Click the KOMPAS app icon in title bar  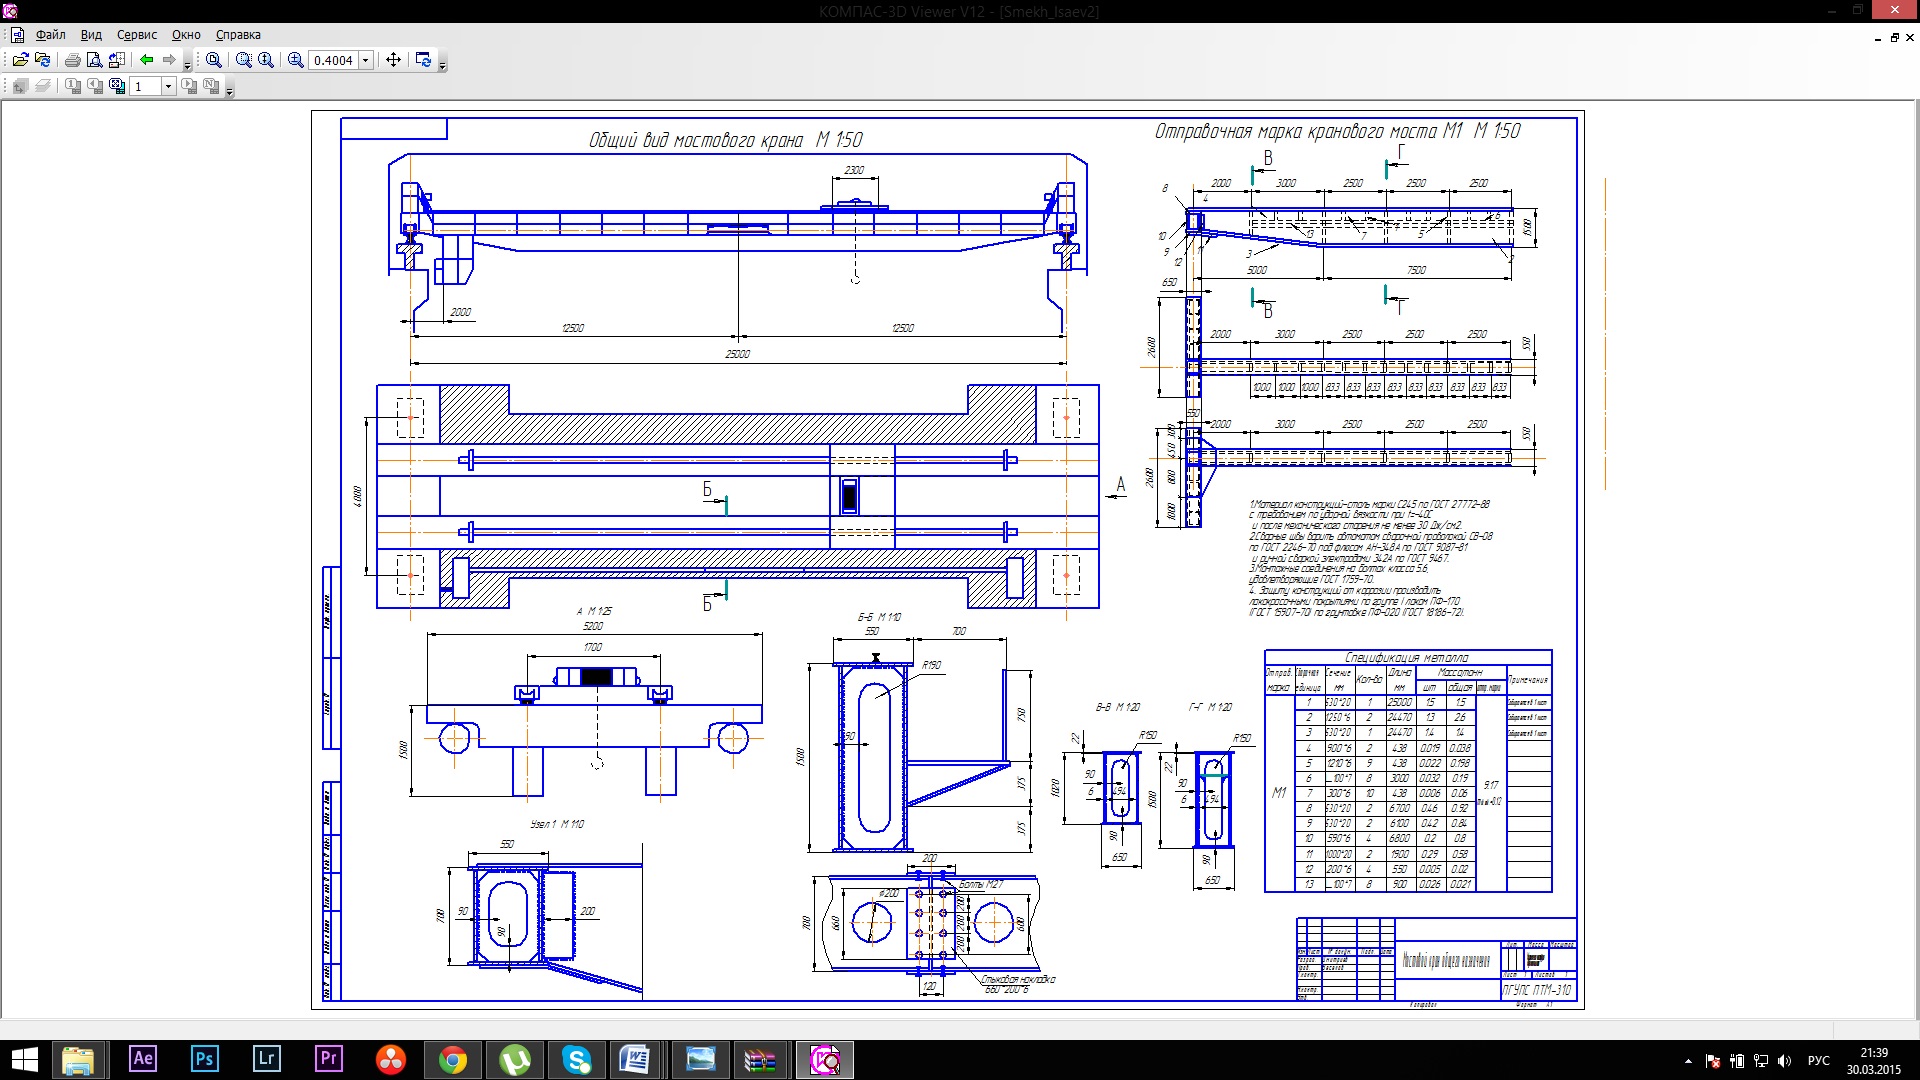(x=10, y=11)
